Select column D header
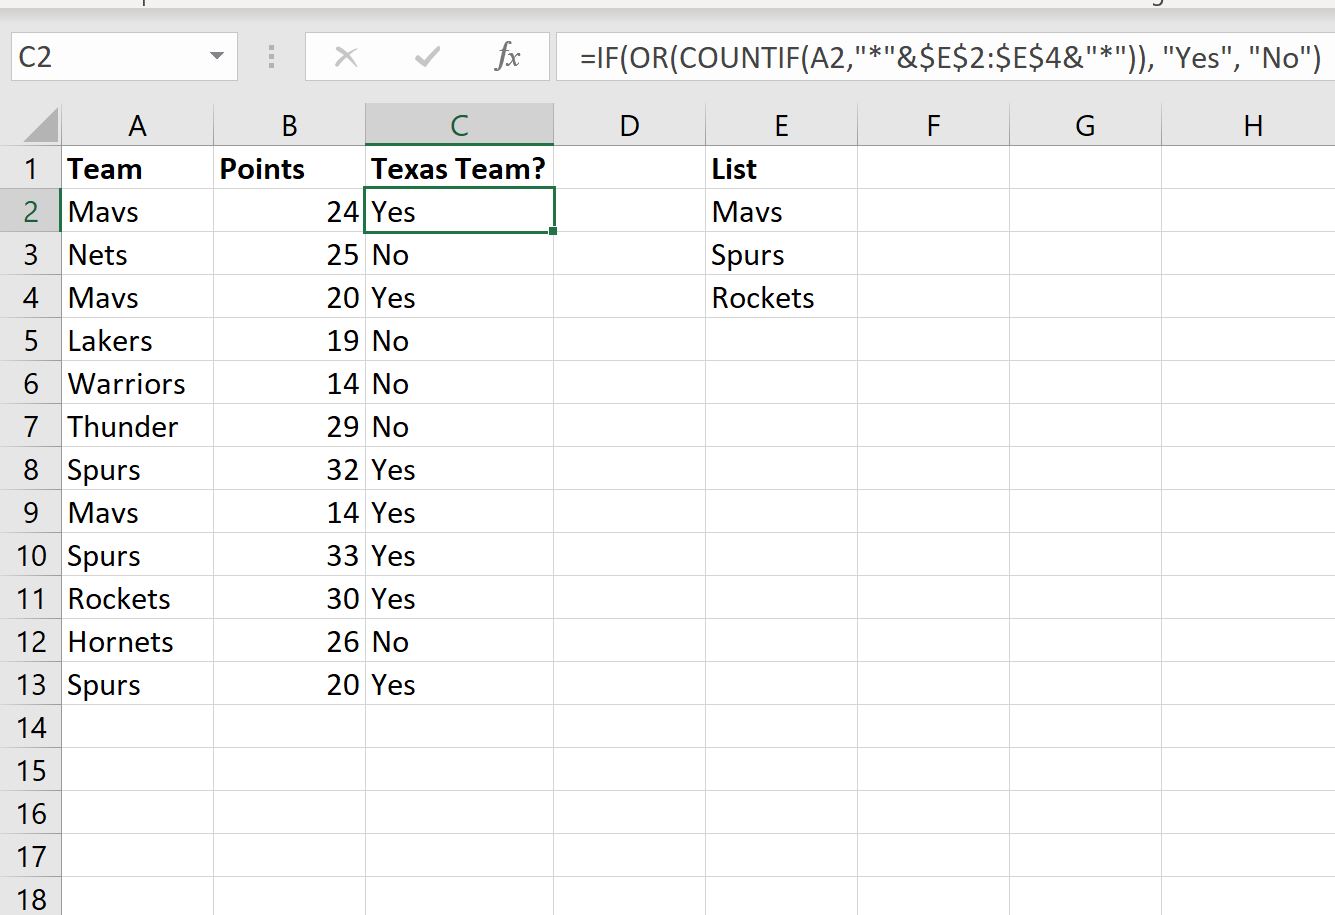The image size is (1335, 915). [x=629, y=125]
